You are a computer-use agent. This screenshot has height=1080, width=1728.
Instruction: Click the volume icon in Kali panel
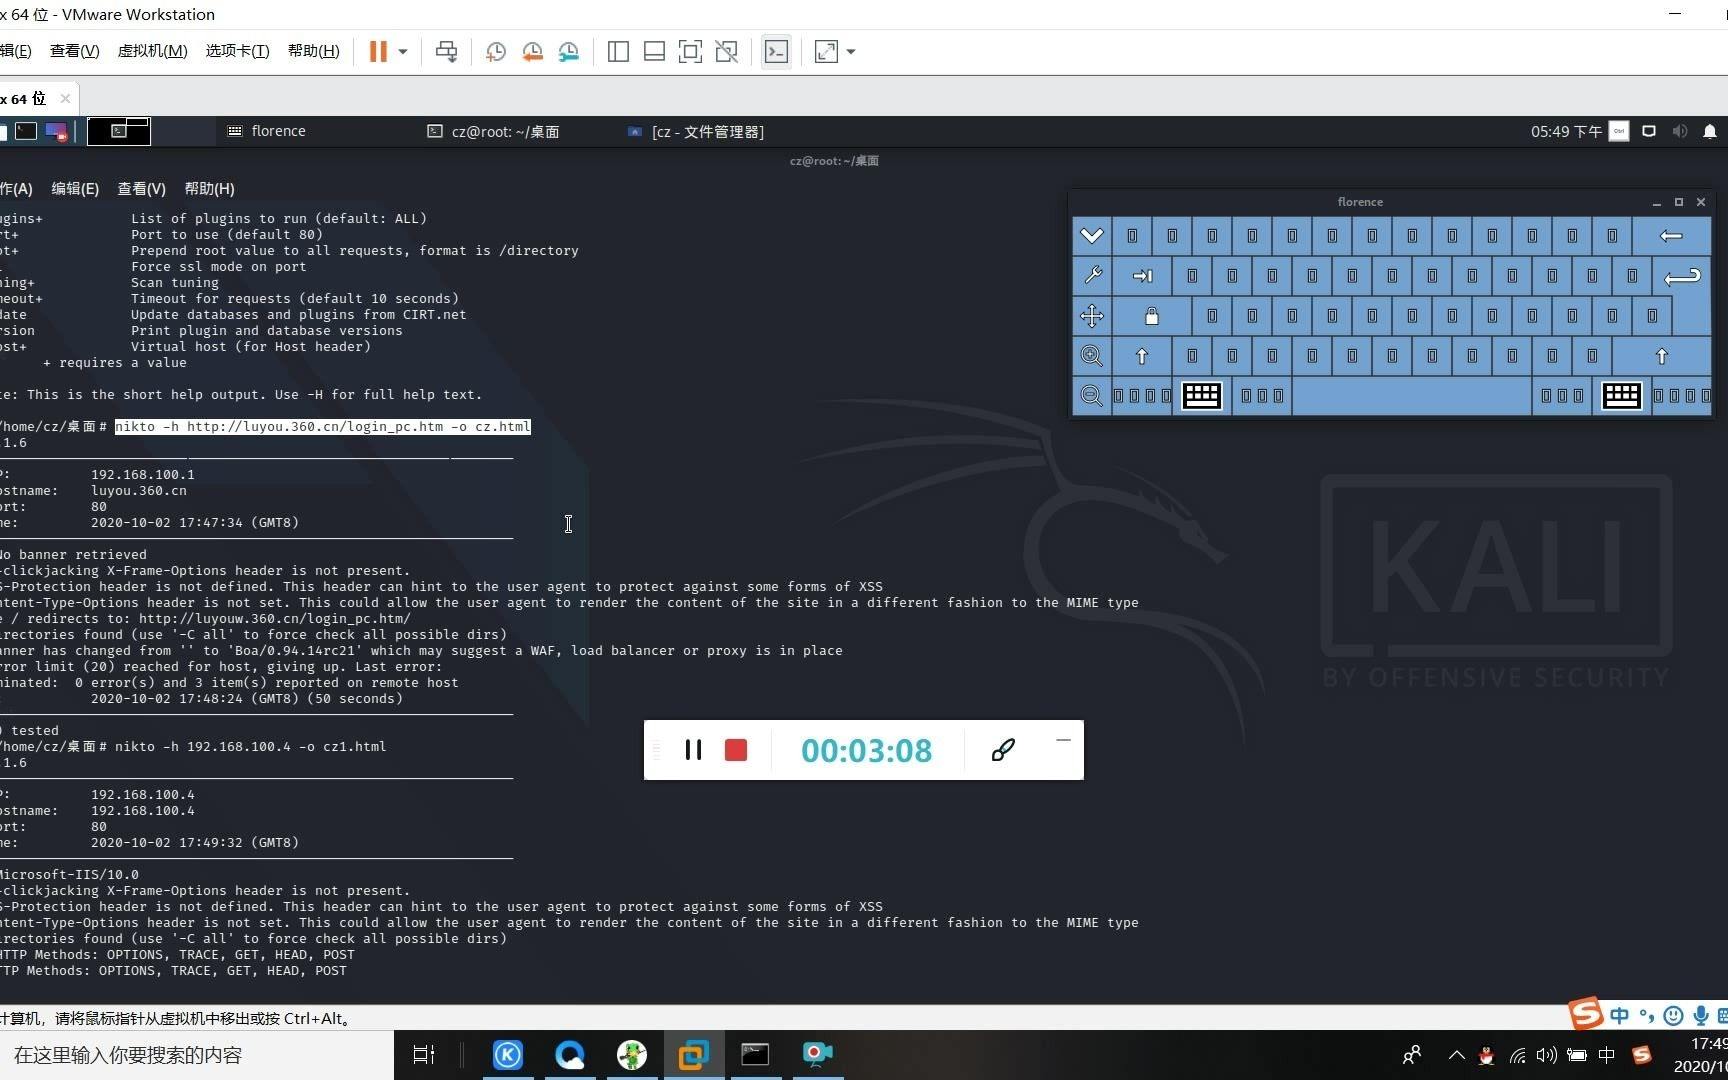pos(1680,131)
